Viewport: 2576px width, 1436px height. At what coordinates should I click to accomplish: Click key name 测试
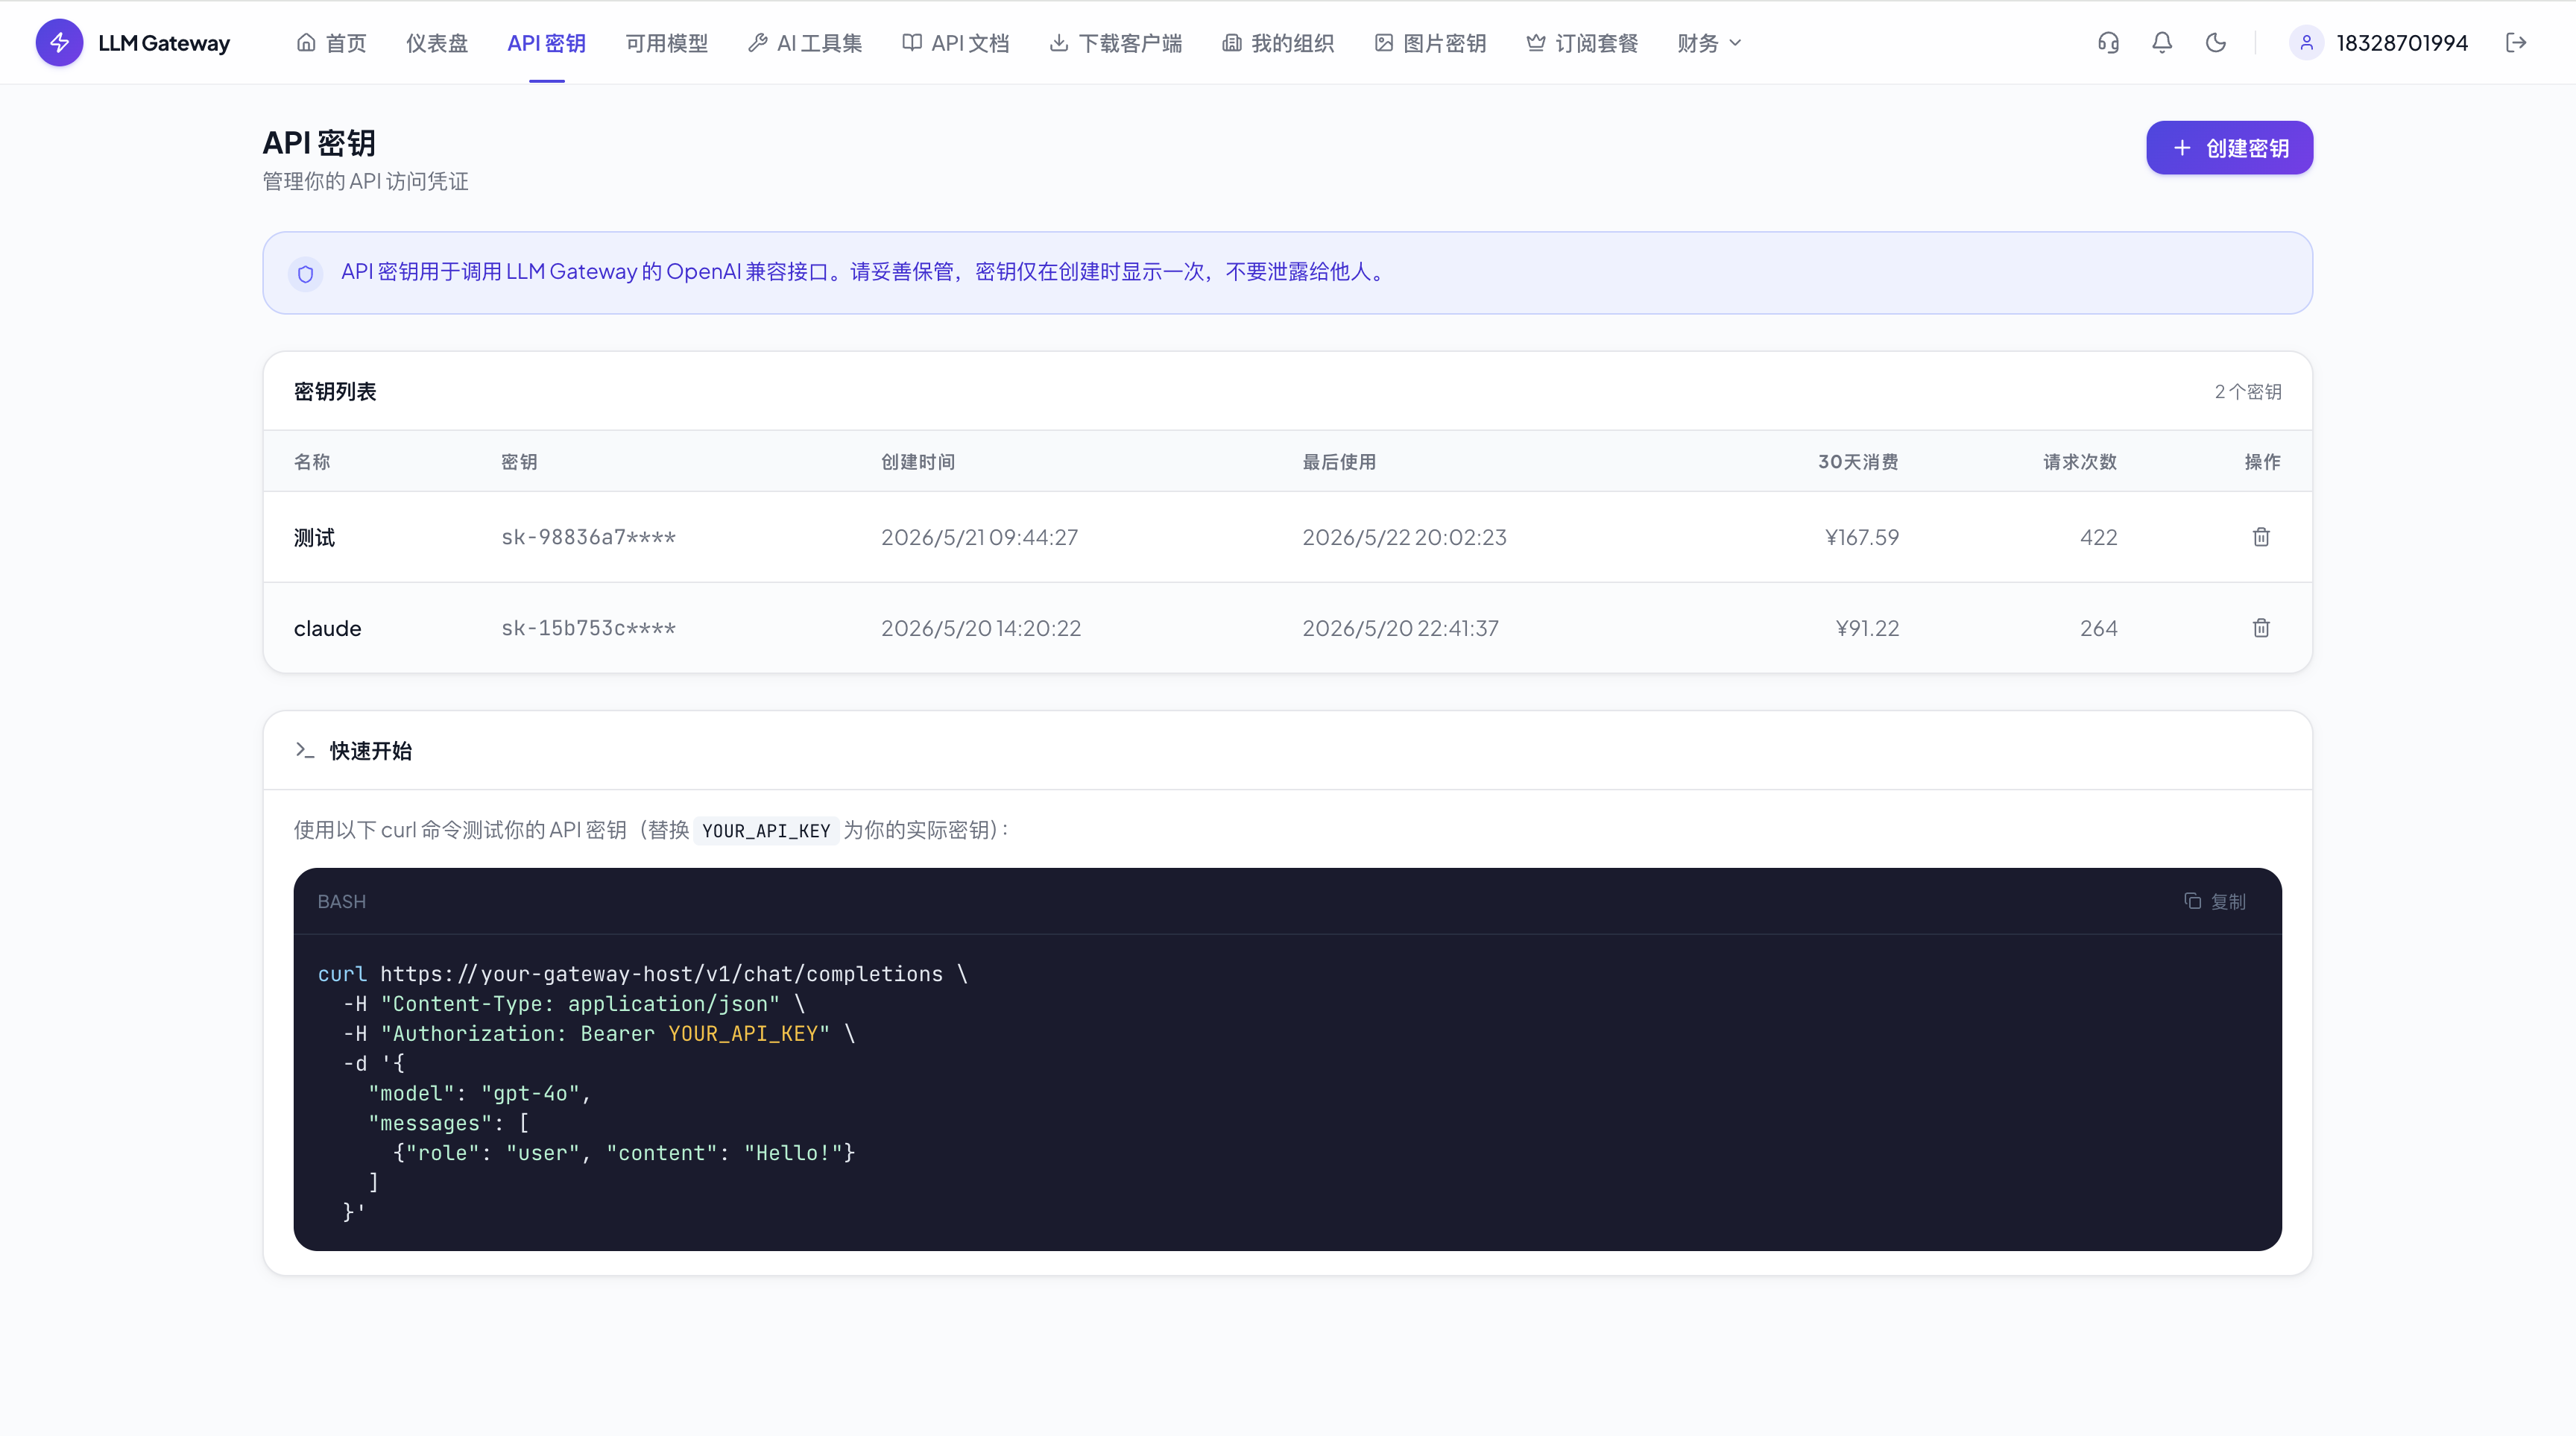(x=314, y=537)
